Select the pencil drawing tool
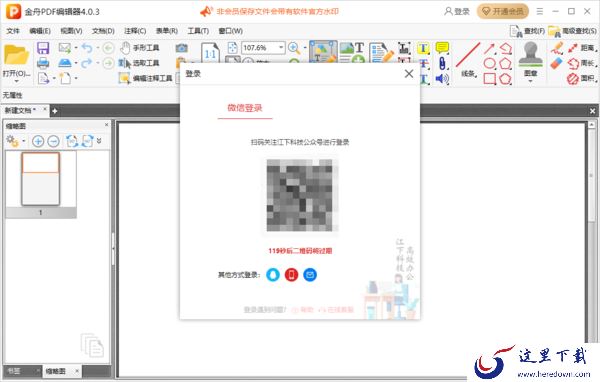Image resolution: width=600 pixels, height=382 pixels. [557, 48]
